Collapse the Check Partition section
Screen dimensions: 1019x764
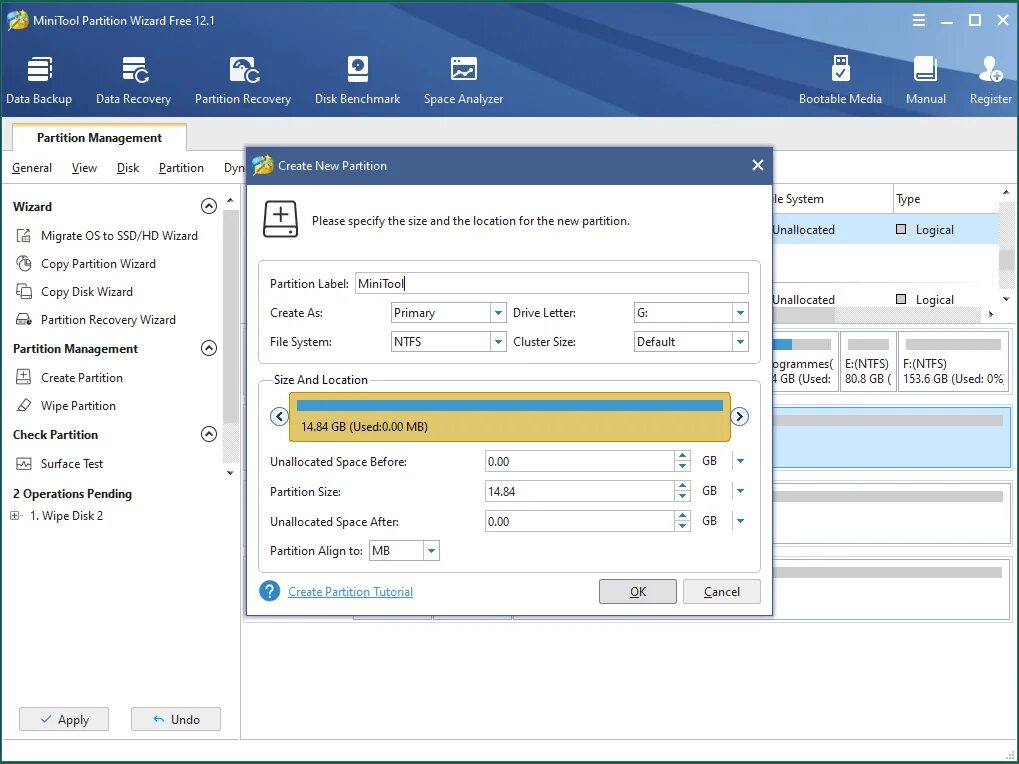click(x=209, y=434)
